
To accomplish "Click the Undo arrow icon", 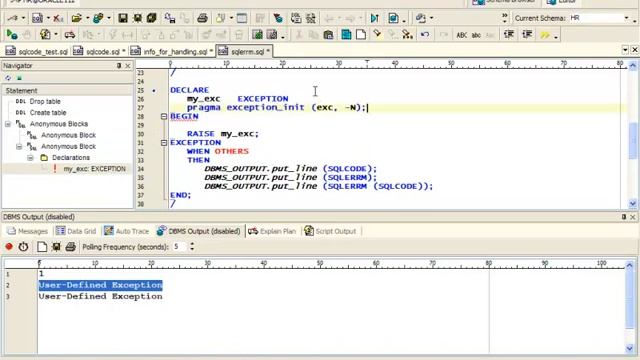I will tap(424, 35).
